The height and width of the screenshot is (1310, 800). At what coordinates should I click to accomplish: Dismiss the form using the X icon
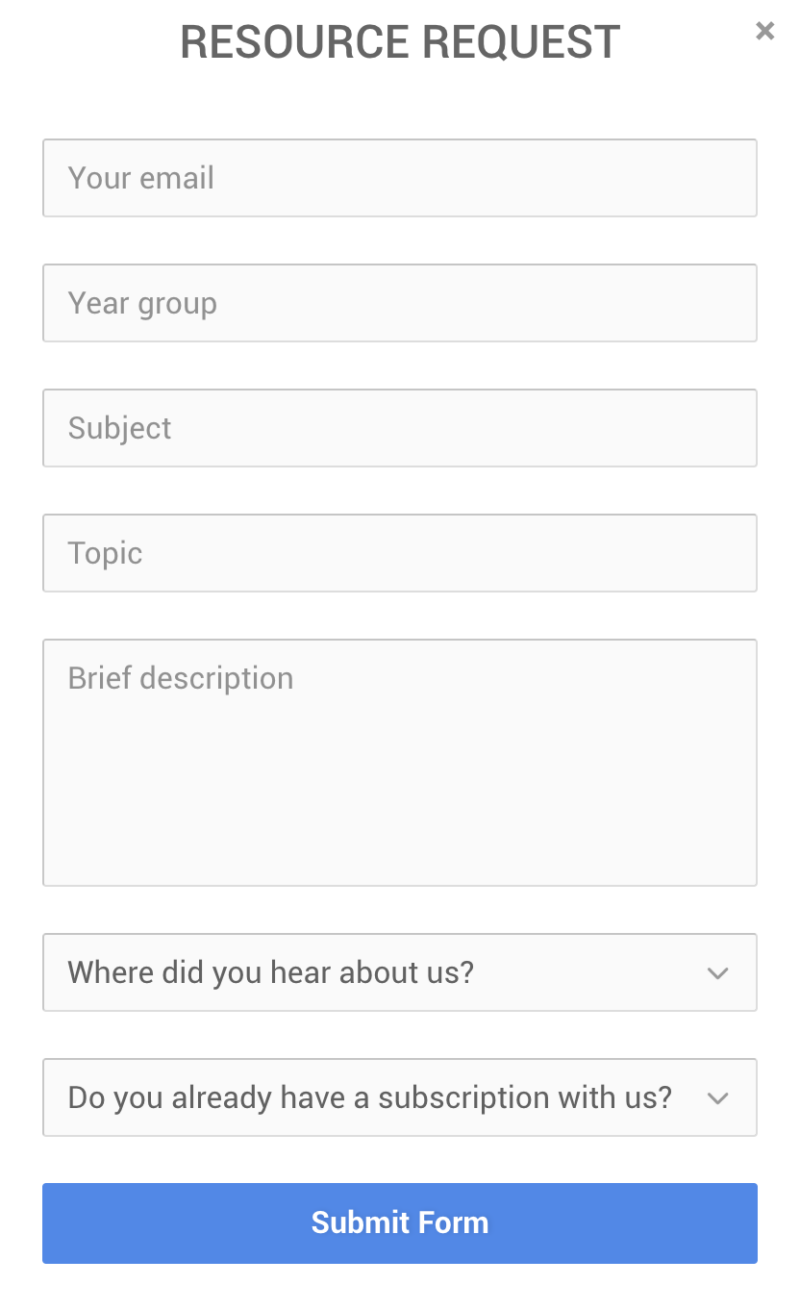(765, 31)
